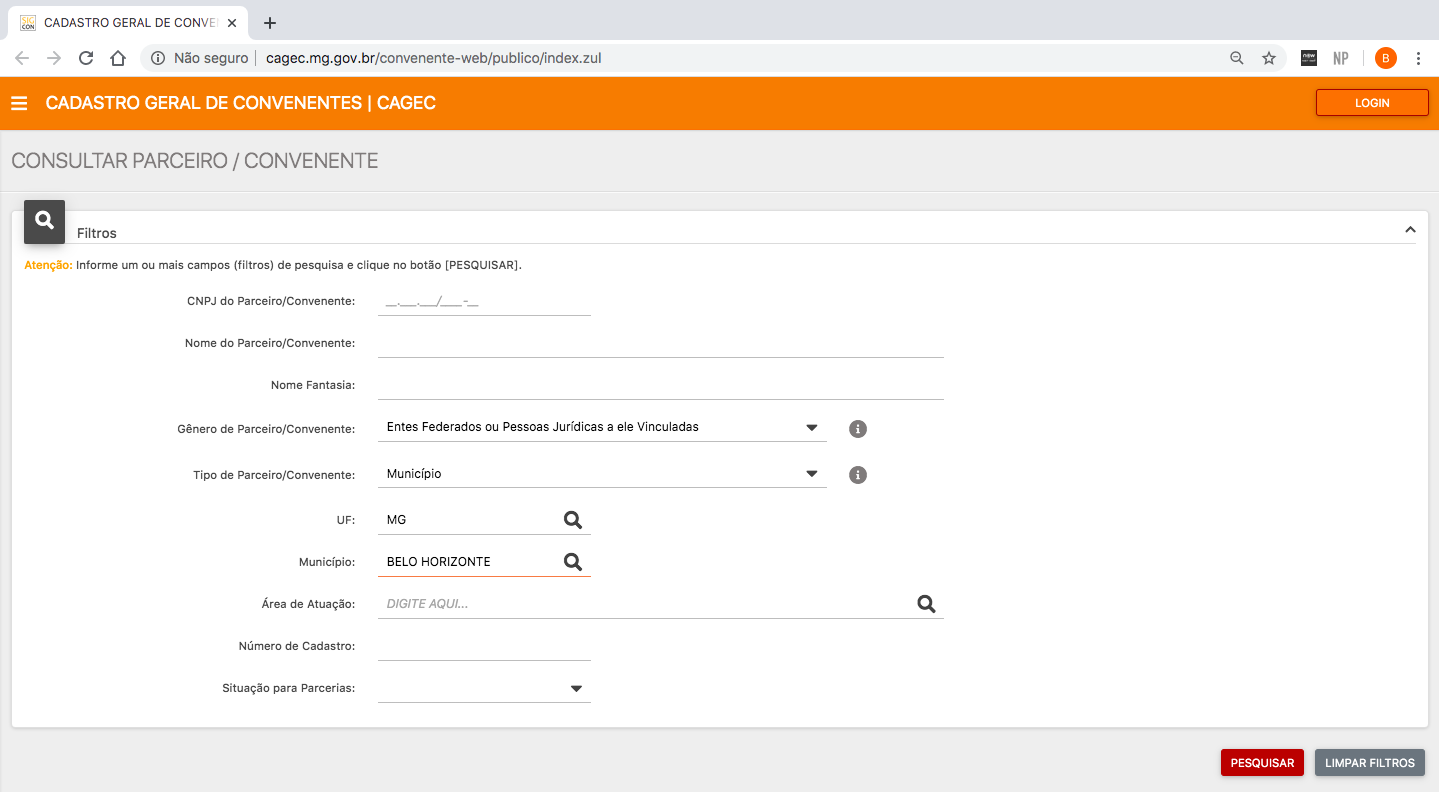This screenshot has height=792, width=1439.
Task: Click the Filtros magnifier icon box
Action: tap(44, 221)
